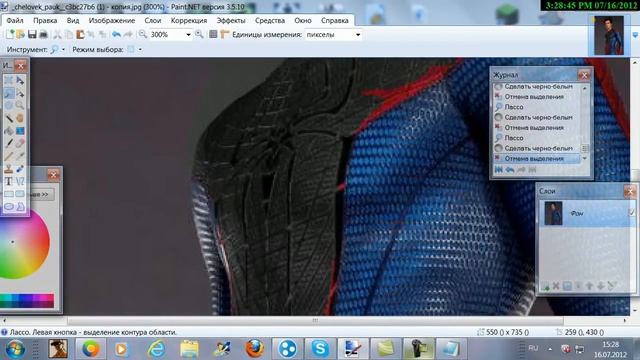Toggle the pixel grid toolbar button

pyautogui.click(x=213, y=35)
